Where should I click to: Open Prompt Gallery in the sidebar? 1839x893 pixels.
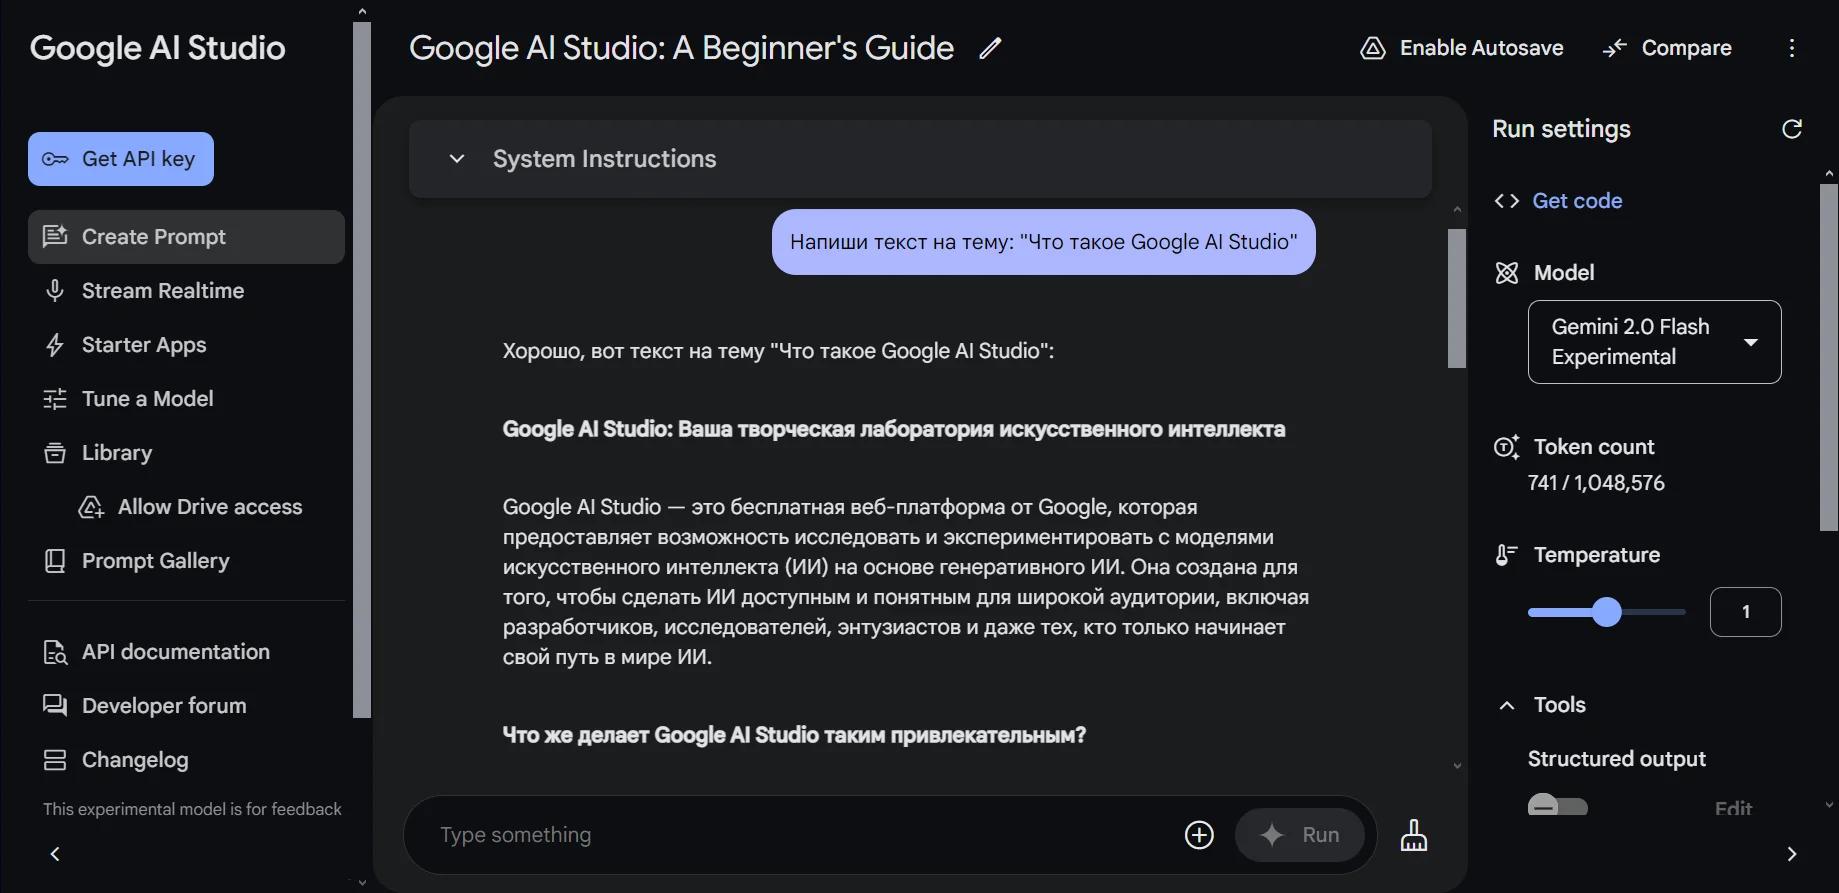pos(186,561)
